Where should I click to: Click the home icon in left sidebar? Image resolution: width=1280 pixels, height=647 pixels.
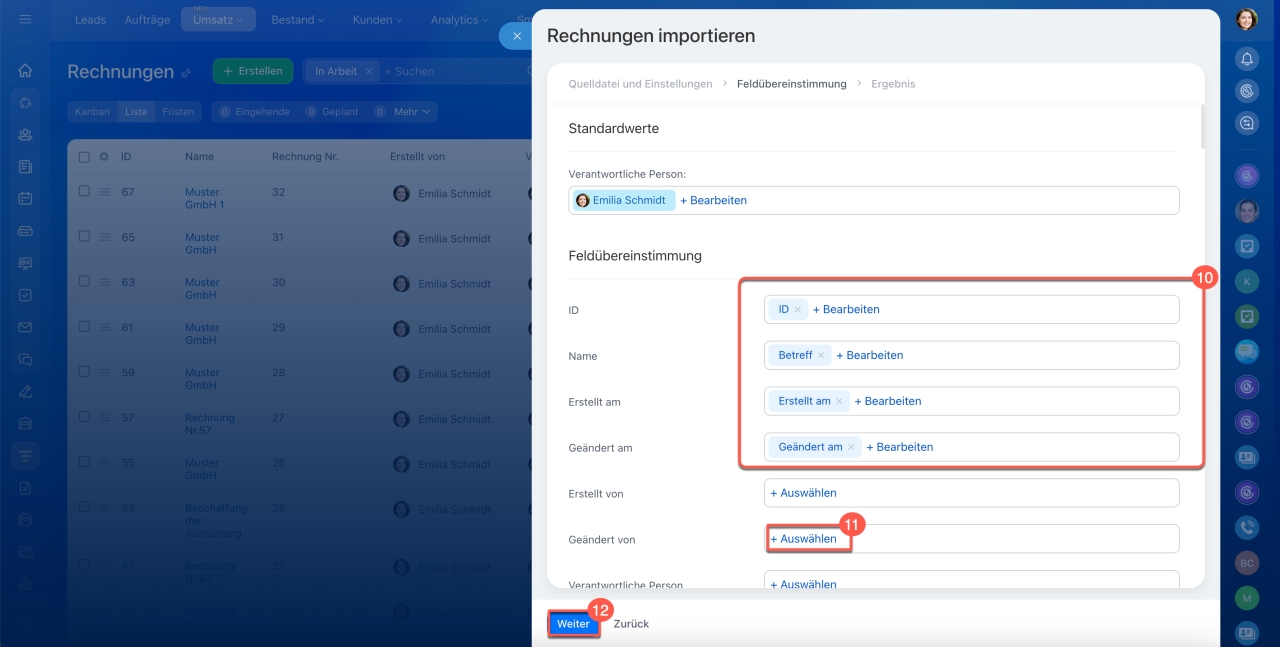point(25,71)
